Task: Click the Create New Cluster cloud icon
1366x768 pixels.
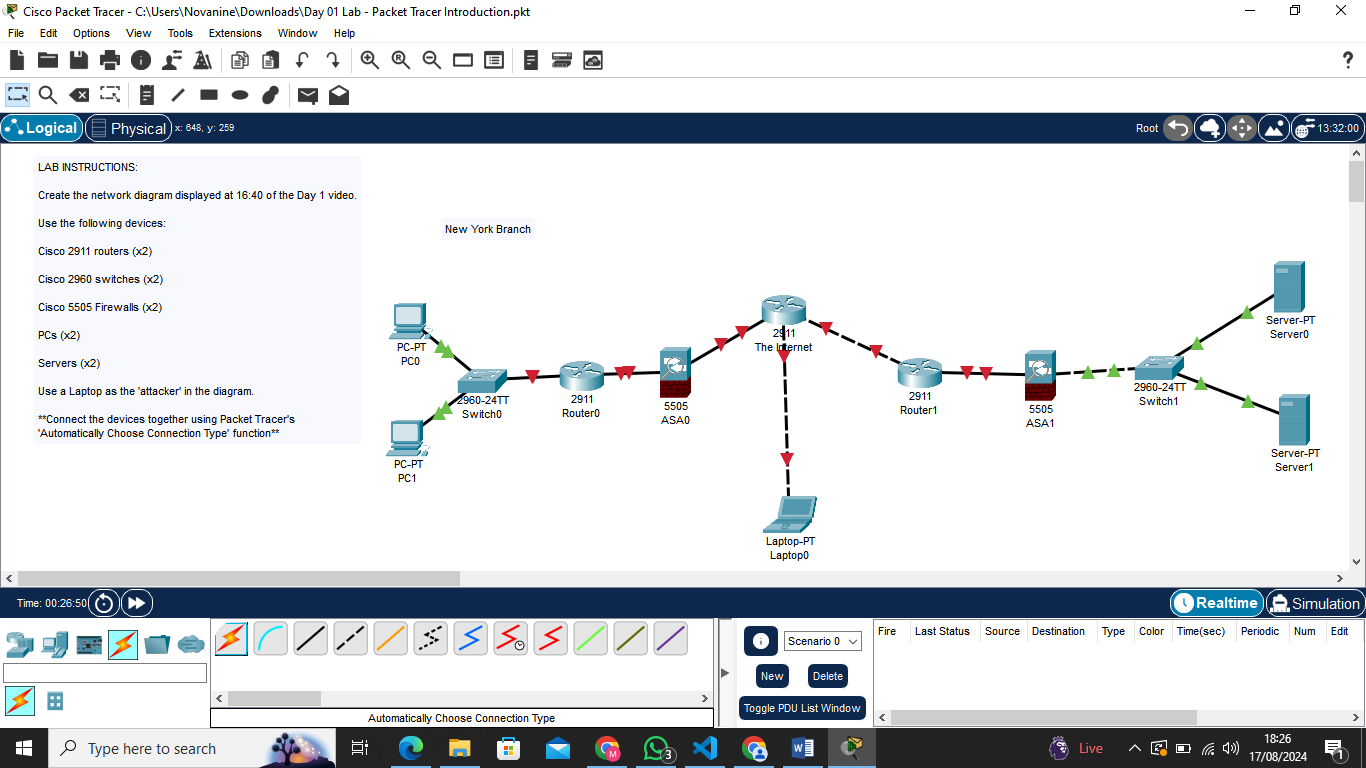Action: tap(1210, 128)
